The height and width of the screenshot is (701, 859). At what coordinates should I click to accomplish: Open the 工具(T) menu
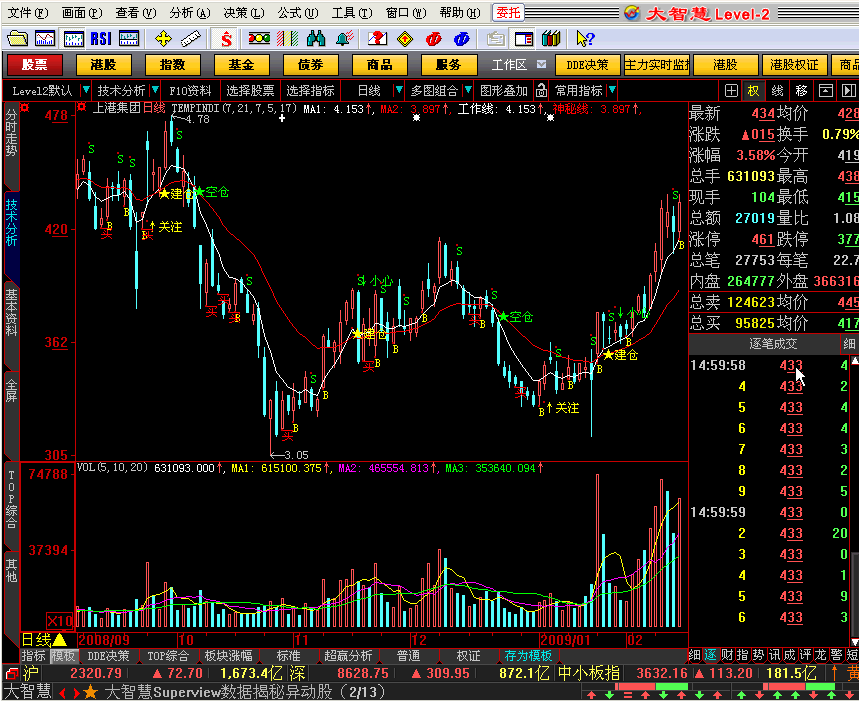click(352, 12)
